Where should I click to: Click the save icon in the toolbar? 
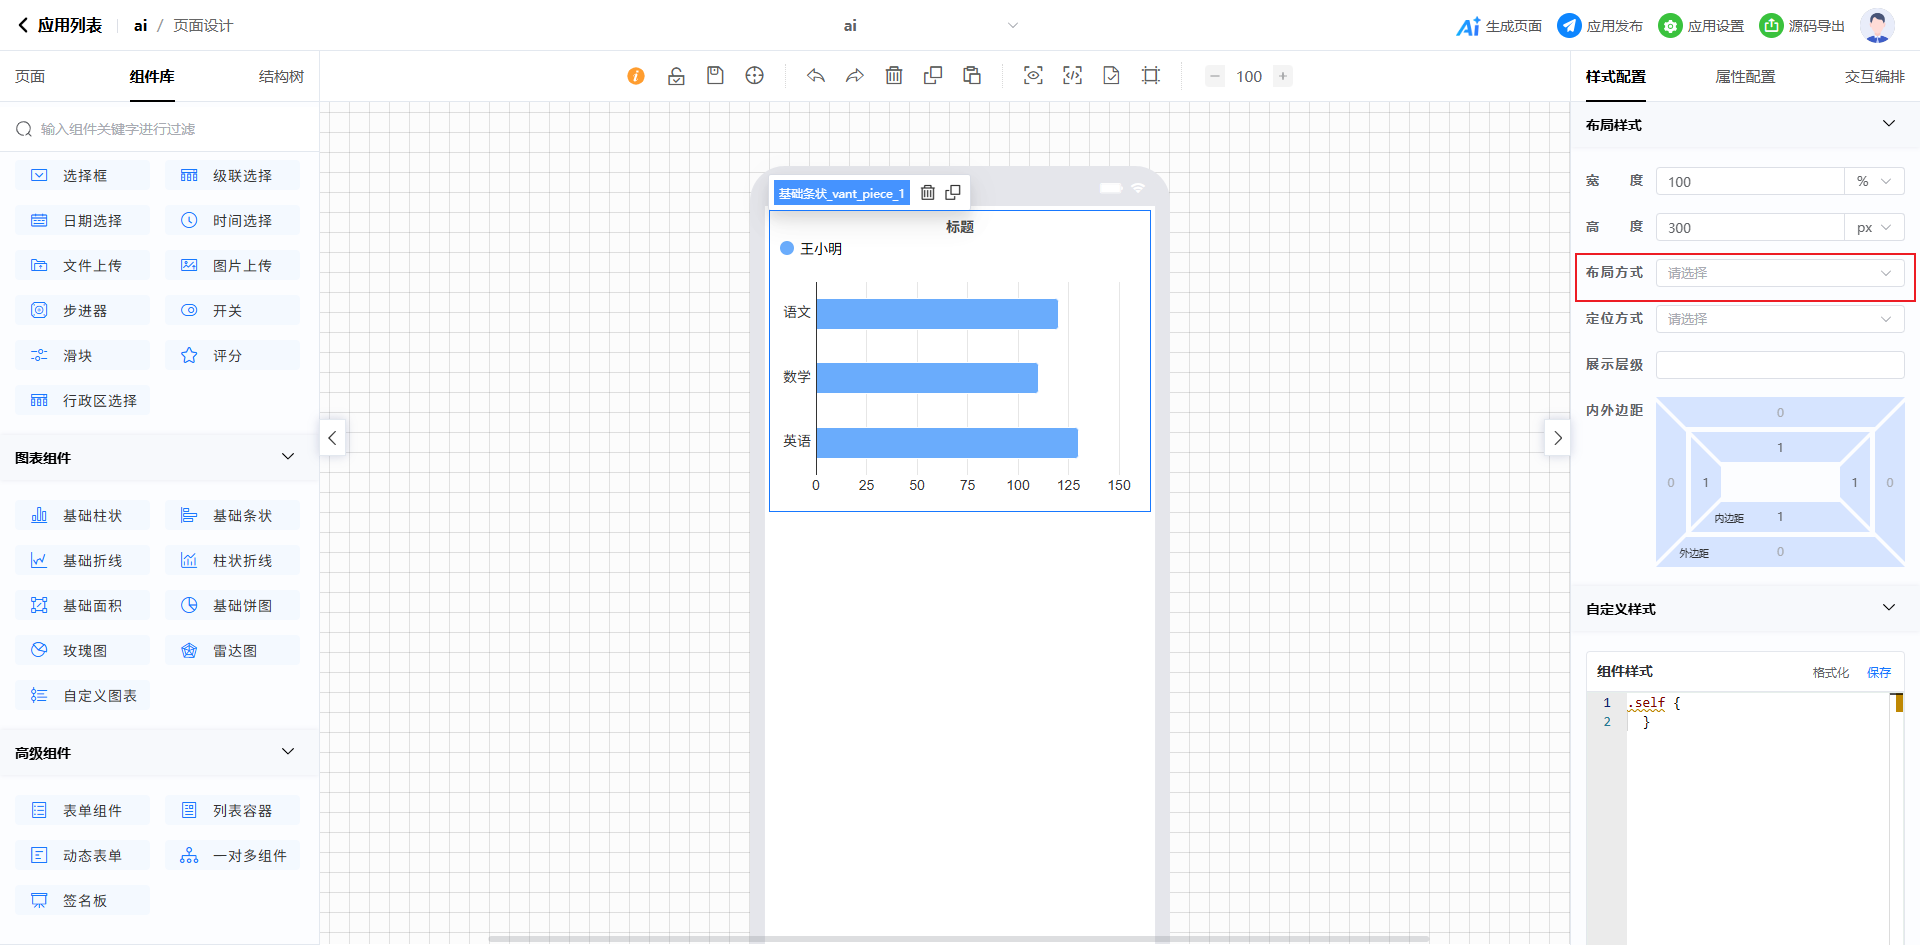(715, 76)
